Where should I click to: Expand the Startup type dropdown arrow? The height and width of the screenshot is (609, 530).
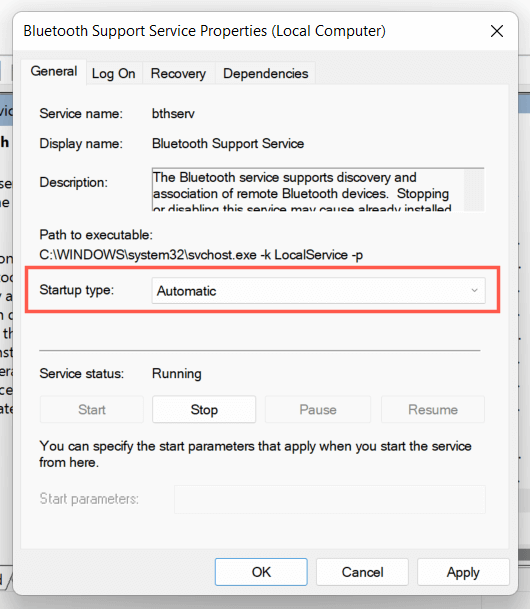[474, 291]
